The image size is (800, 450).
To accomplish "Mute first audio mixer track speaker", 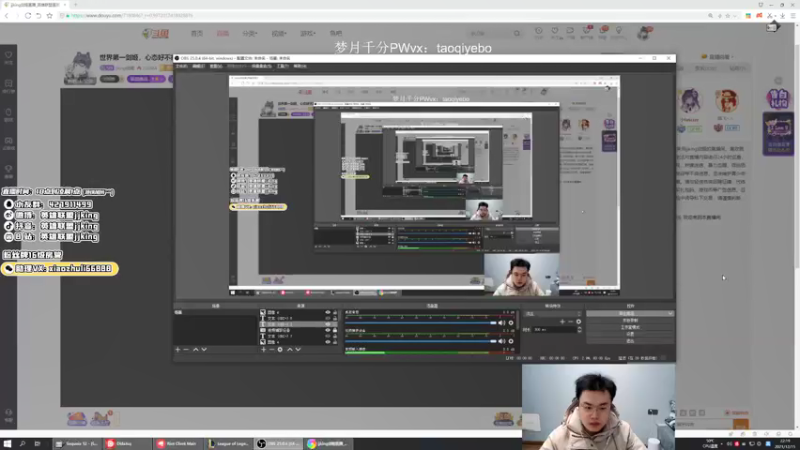I will tap(502, 322).
